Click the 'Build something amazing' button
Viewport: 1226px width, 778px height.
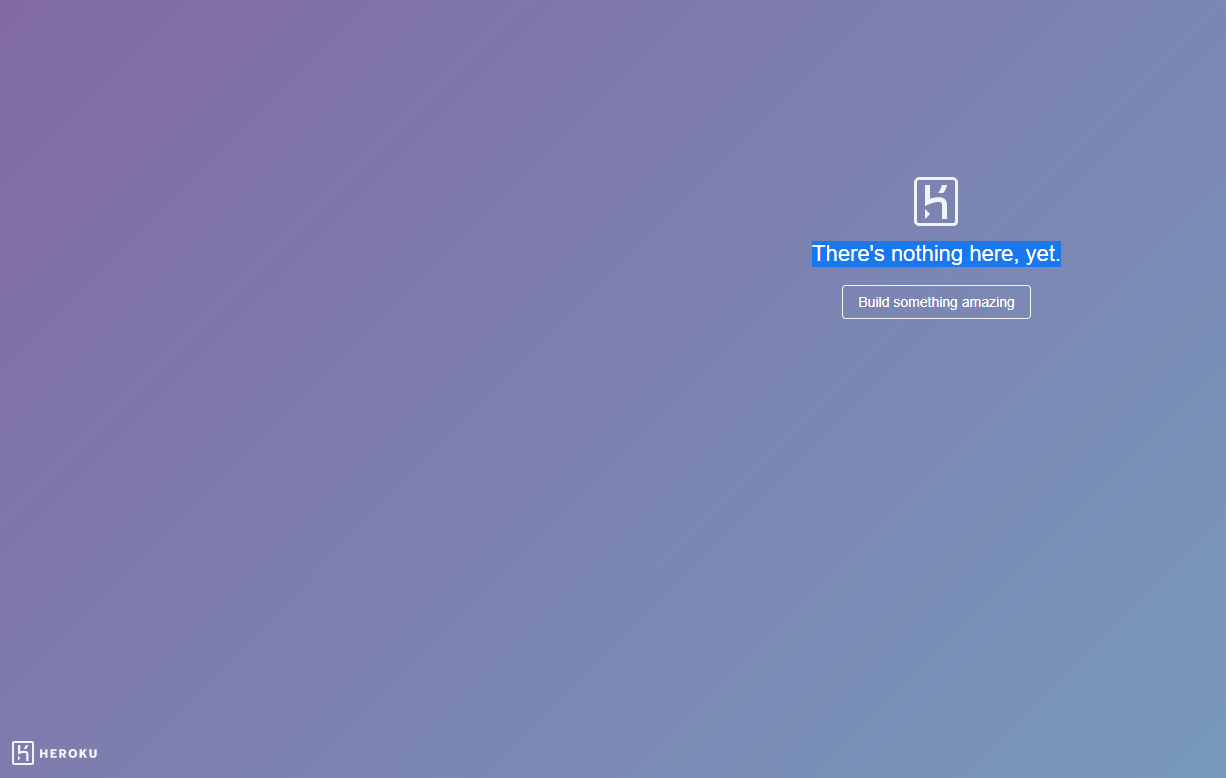coord(936,302)
